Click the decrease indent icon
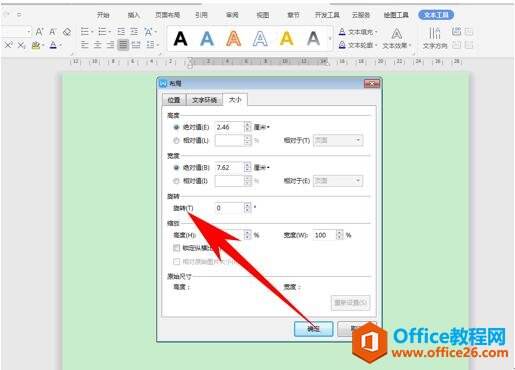Viewport: 515px width, 370px height. (x=121, y=32)
